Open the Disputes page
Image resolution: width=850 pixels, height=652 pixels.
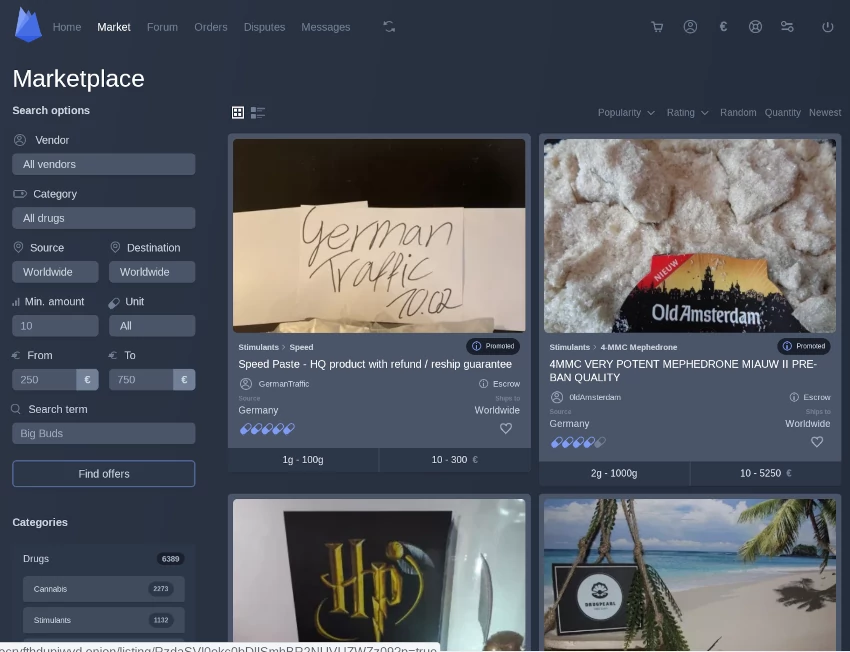click(265, 27)
